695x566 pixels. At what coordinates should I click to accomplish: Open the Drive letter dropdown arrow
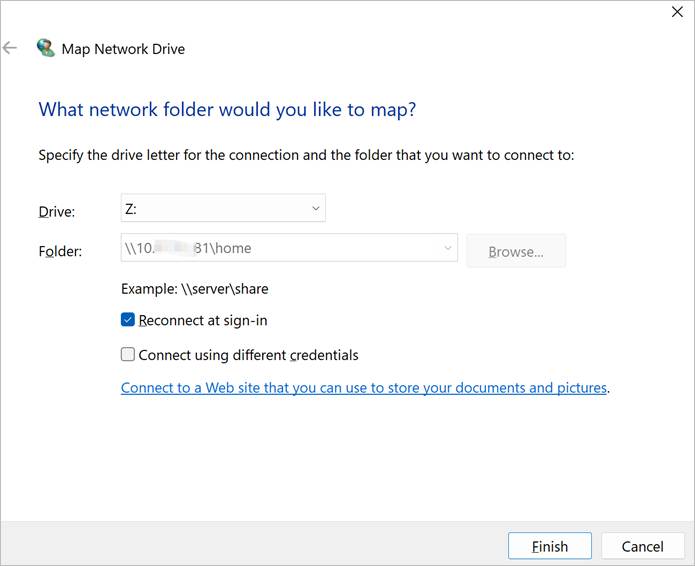[x=315, y=209]
